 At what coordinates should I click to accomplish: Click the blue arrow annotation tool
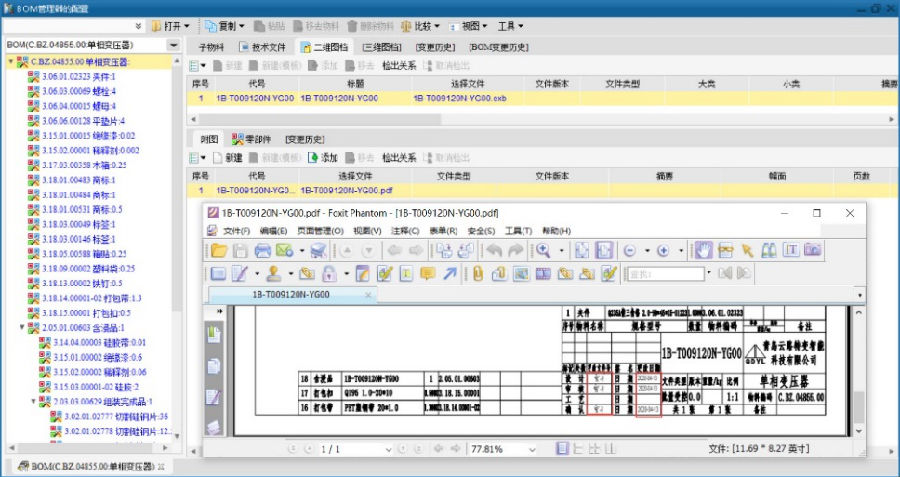(451, 273)
